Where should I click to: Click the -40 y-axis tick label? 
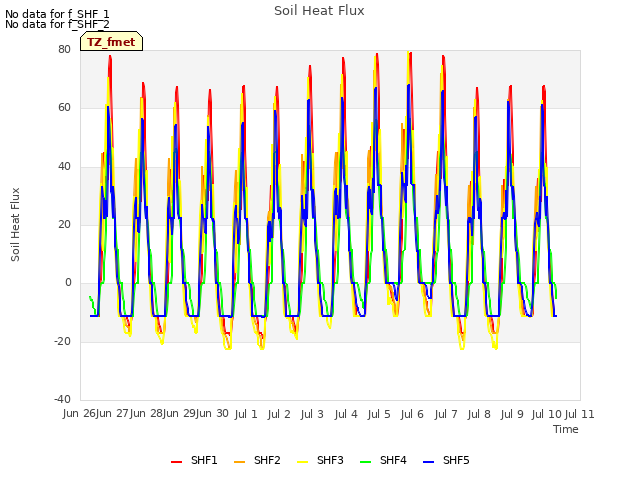click(x=62, y=399)
